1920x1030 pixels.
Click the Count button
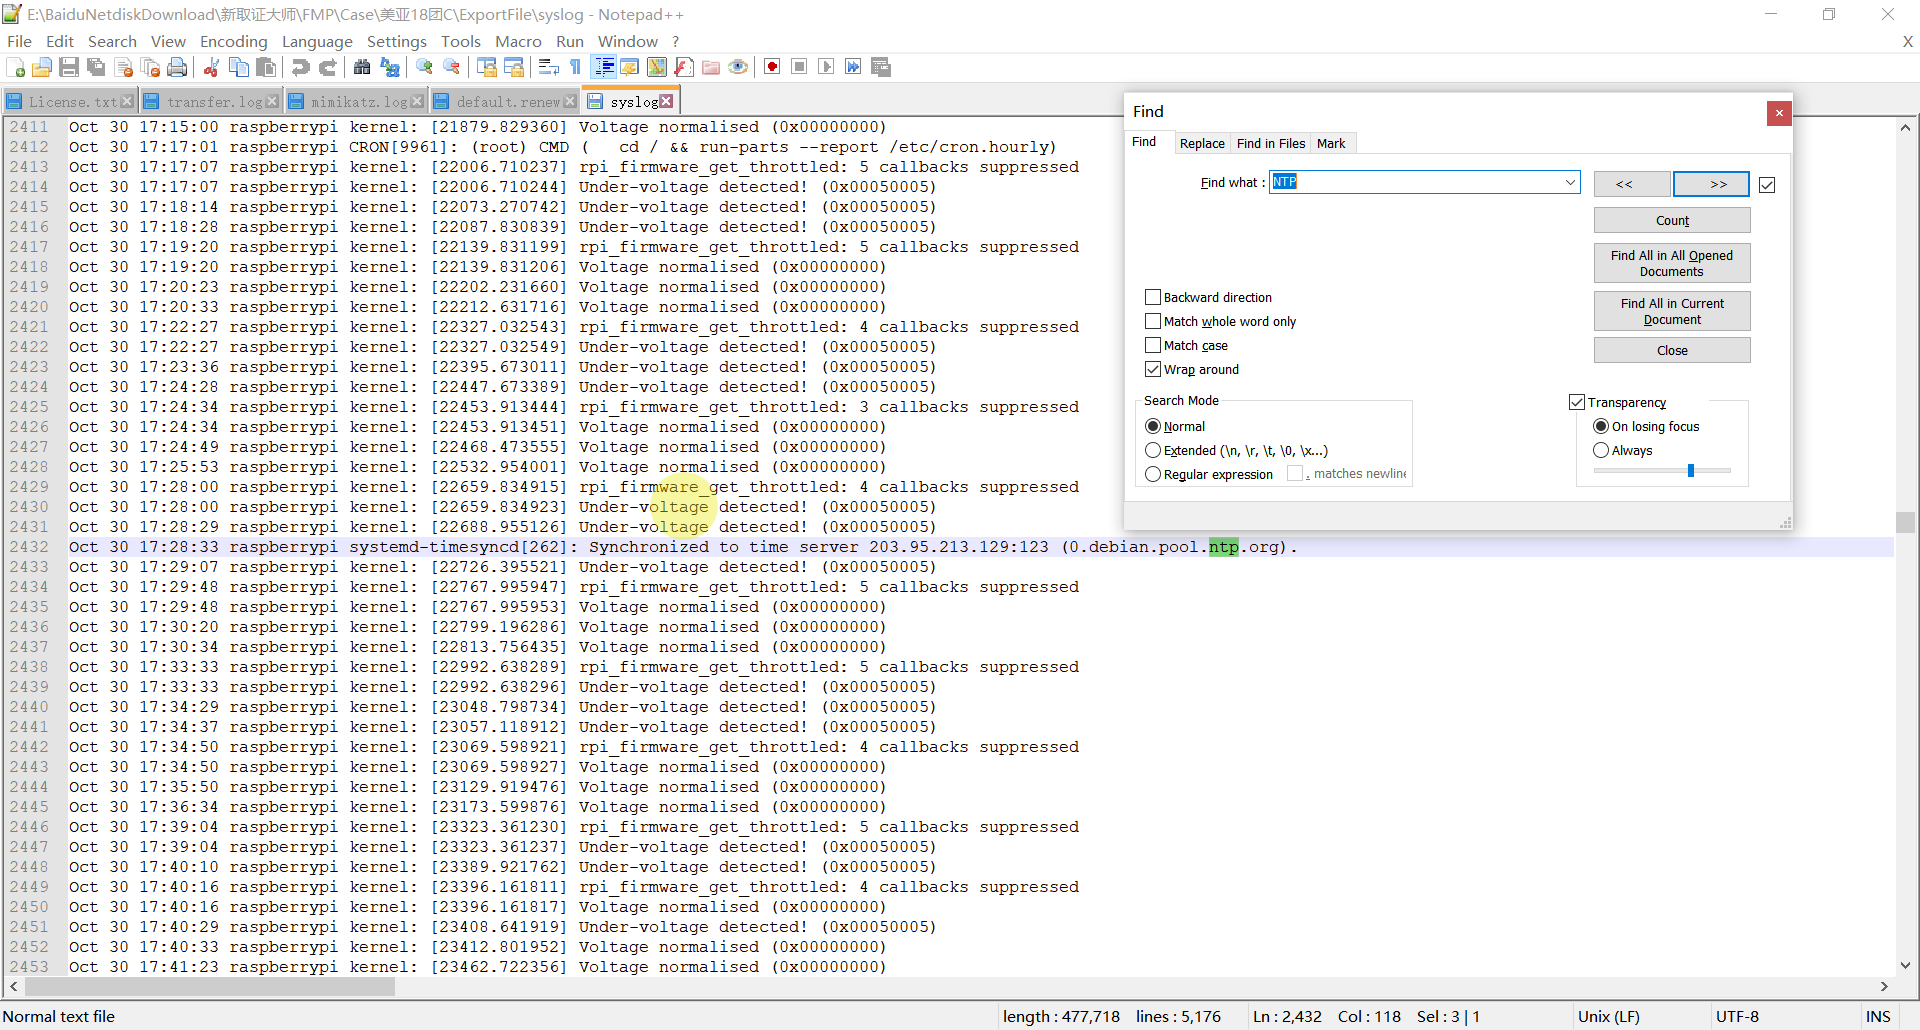(1672, 220)
